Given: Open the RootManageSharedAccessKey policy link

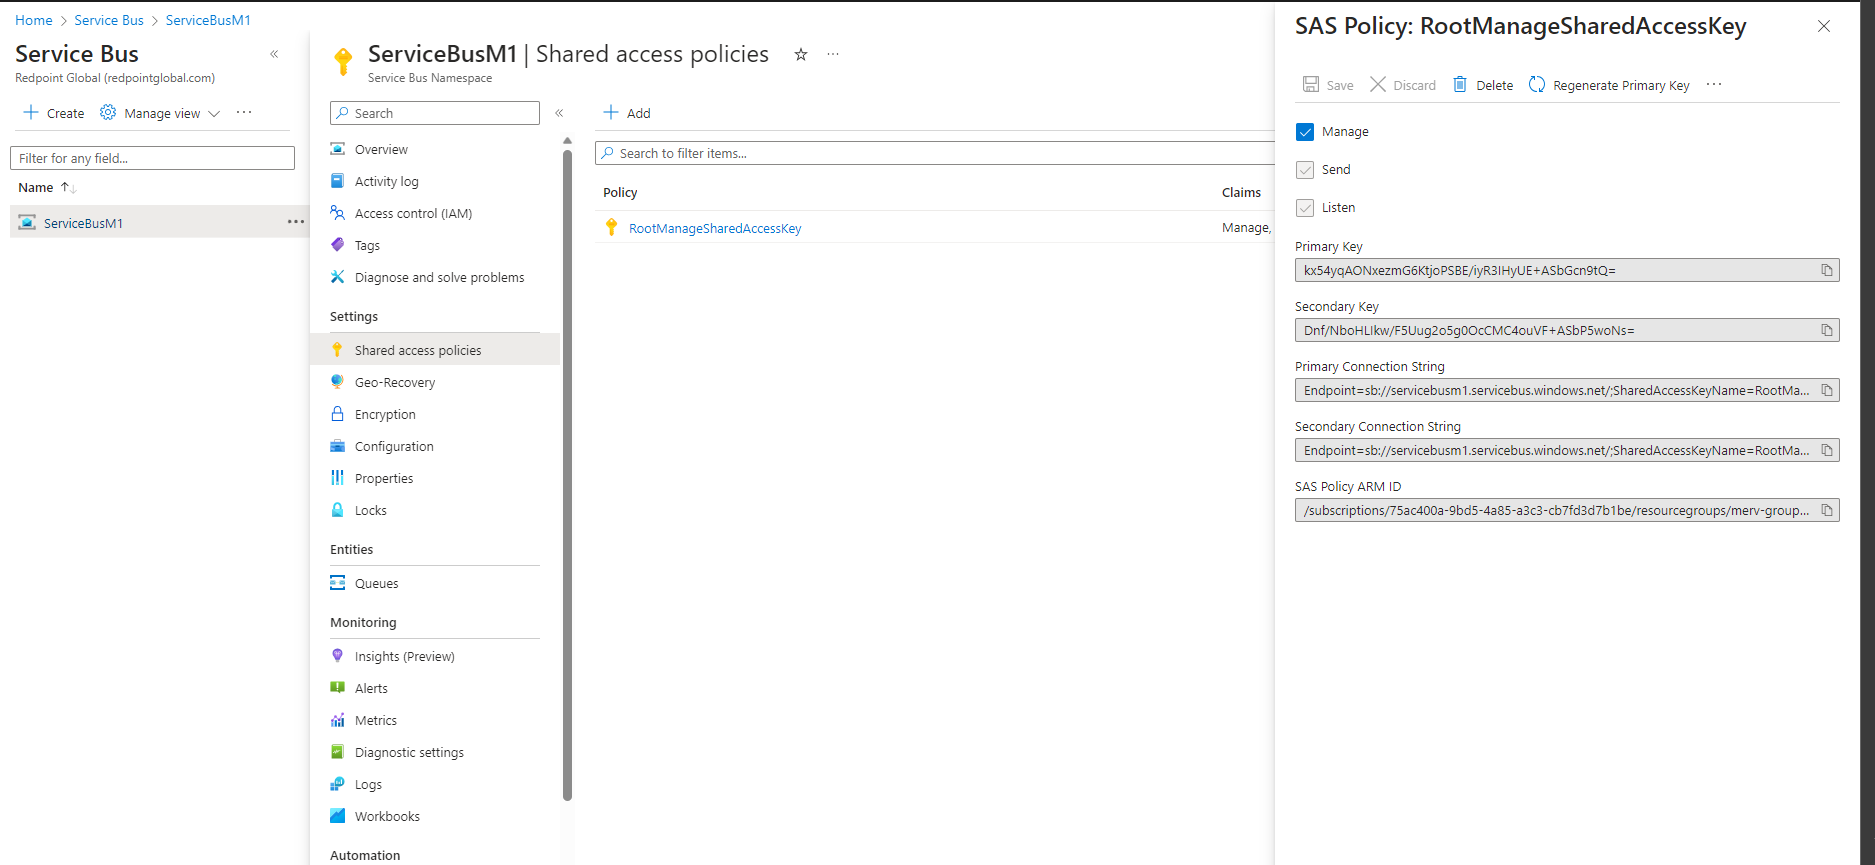Looking at the screenshot, I should (714, 229).
